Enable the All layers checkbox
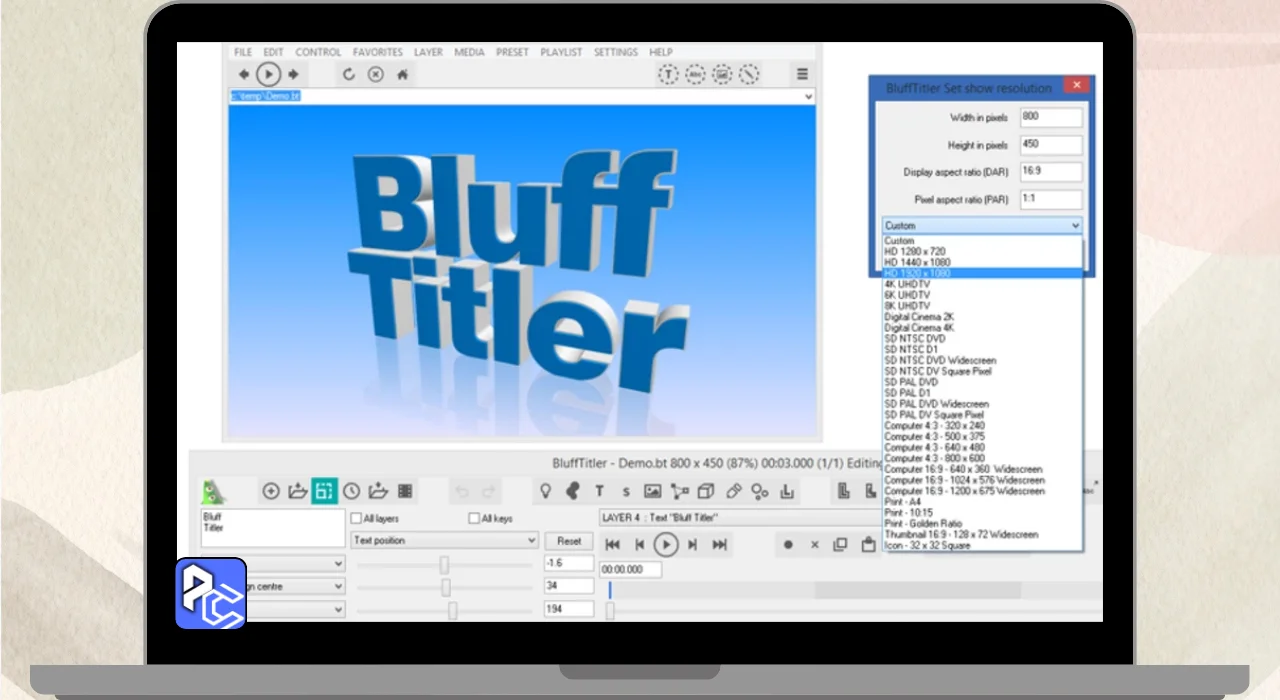 click(x=356, y=519)
